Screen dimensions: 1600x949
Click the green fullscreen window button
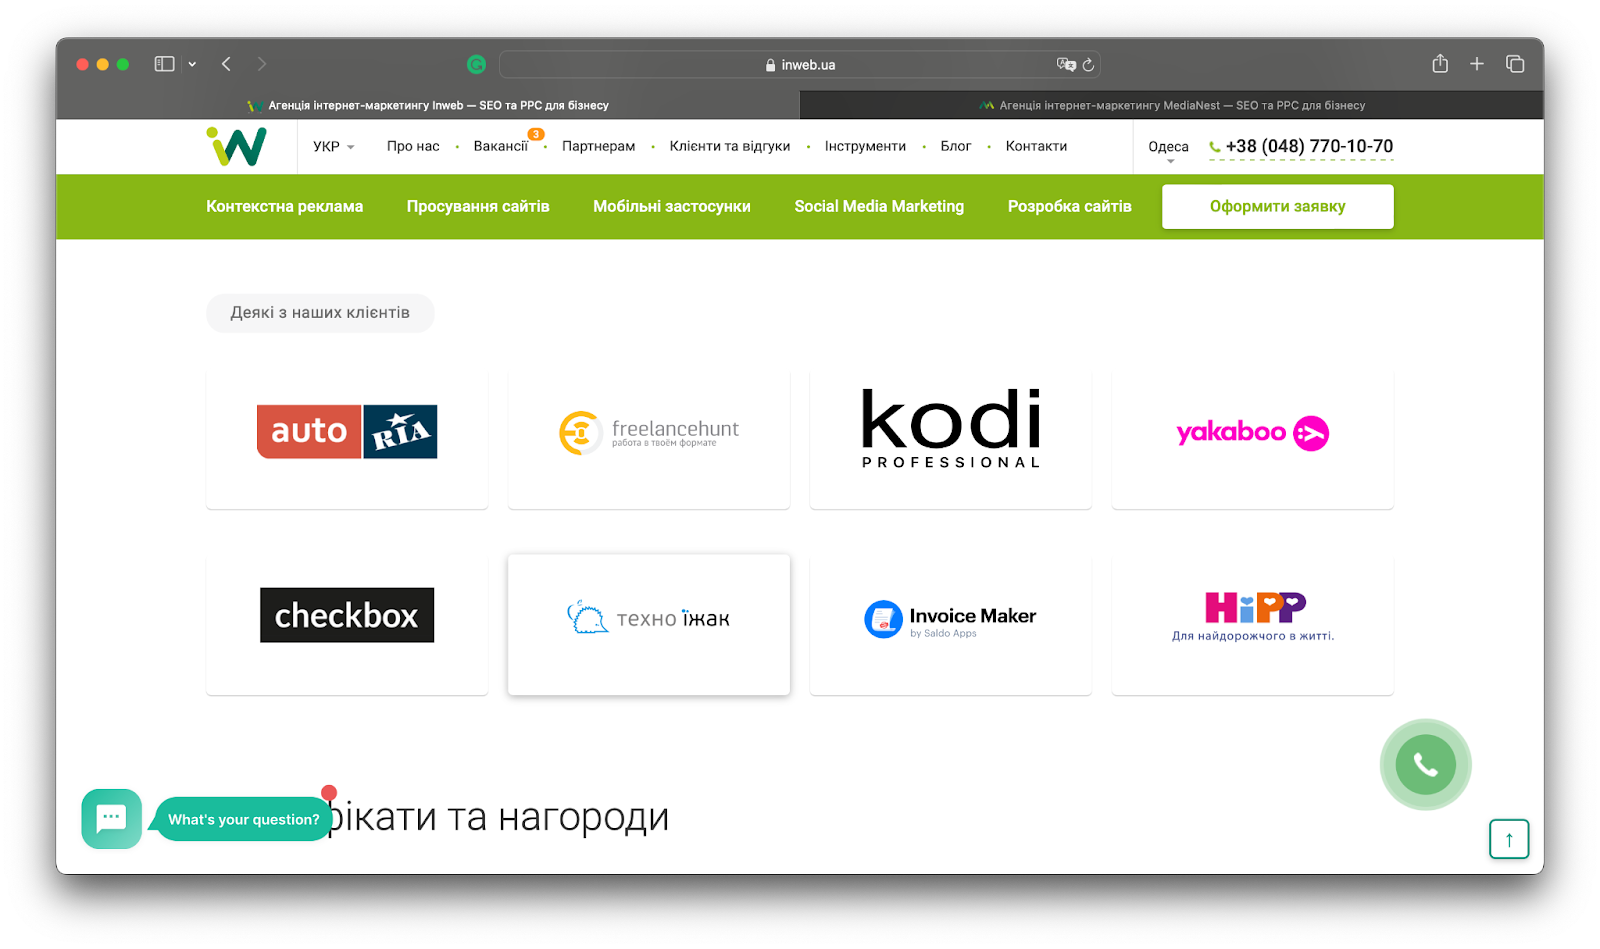click(x=123, y=64)
